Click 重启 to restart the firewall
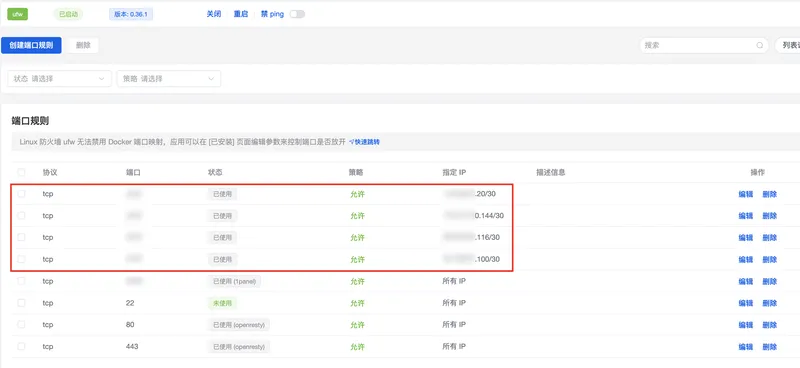This screenshot has height=368, width=800. (241, 14)
